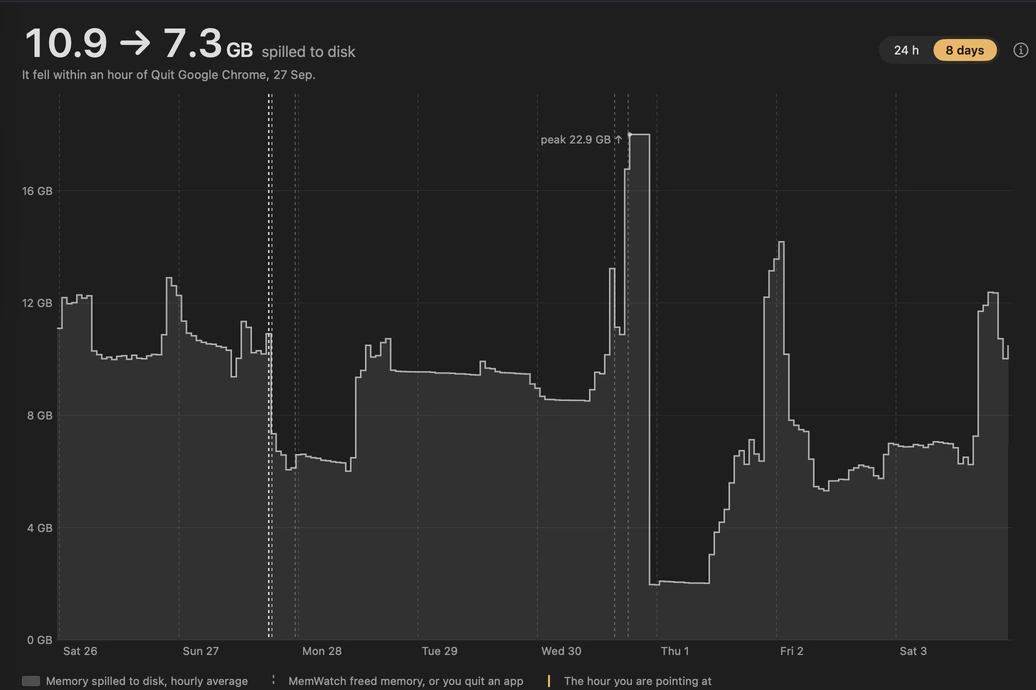Screen dimensions: 1036x690
Task: Click the Wed 30 date label
Action: coord(561,651)
